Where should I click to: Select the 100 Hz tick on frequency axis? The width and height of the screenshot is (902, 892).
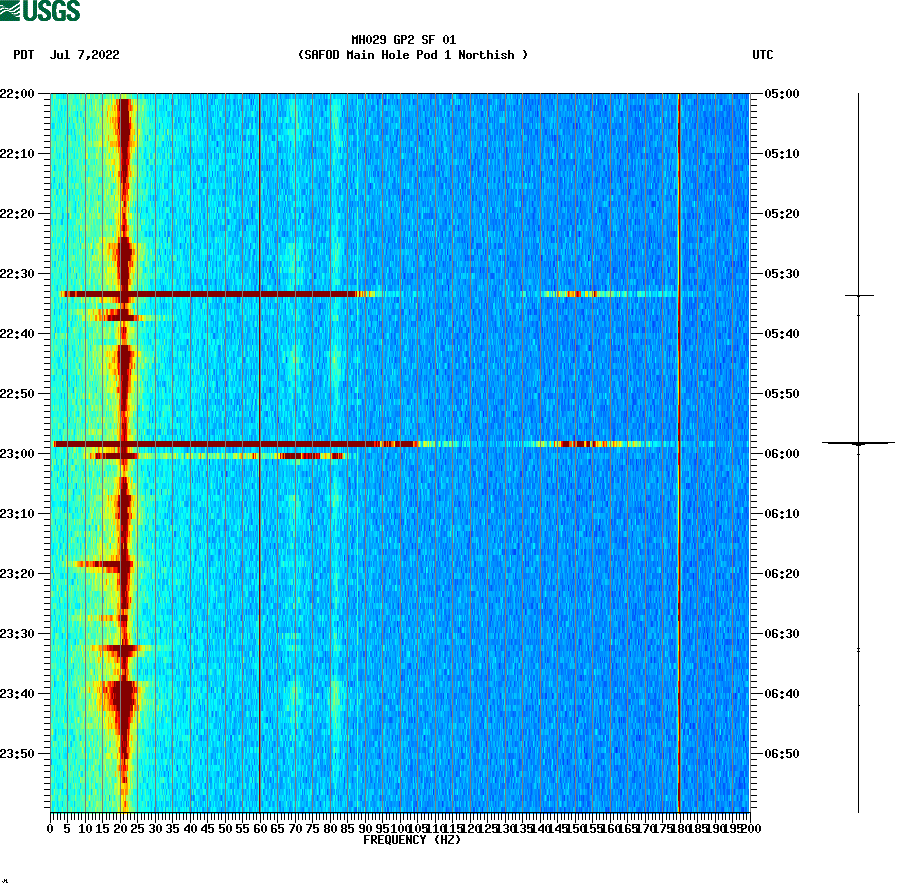tap(398, 828)
